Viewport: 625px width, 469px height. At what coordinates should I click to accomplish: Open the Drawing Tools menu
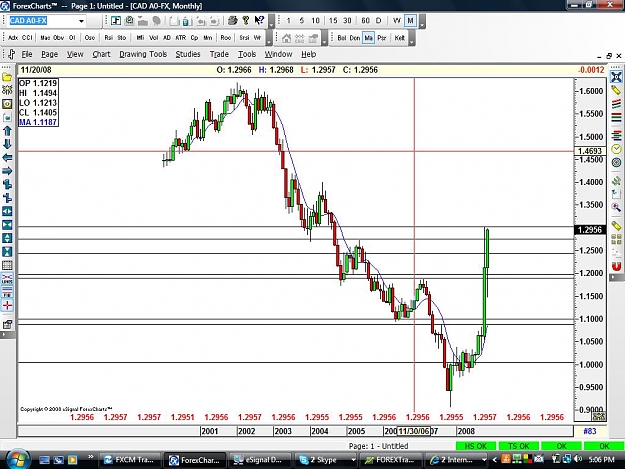coord(143,54)
